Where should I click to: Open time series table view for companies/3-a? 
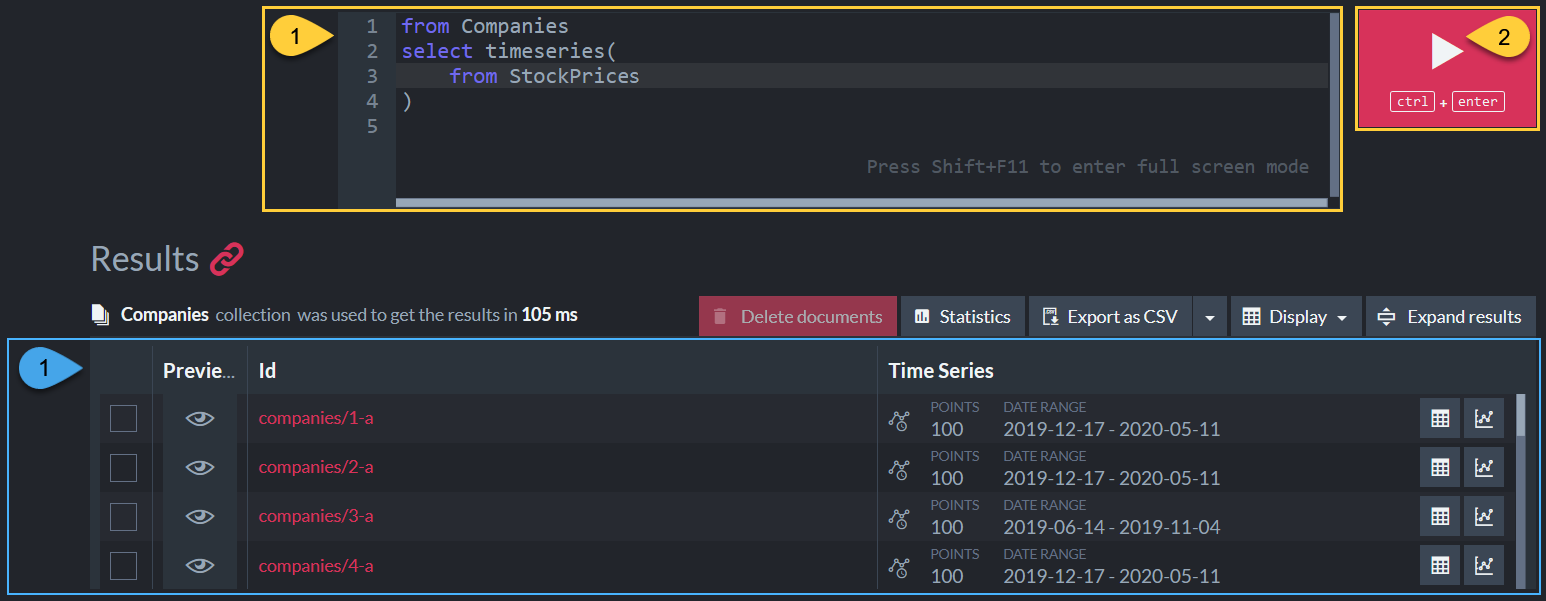pyautogui.click(x=1440, y=516)
